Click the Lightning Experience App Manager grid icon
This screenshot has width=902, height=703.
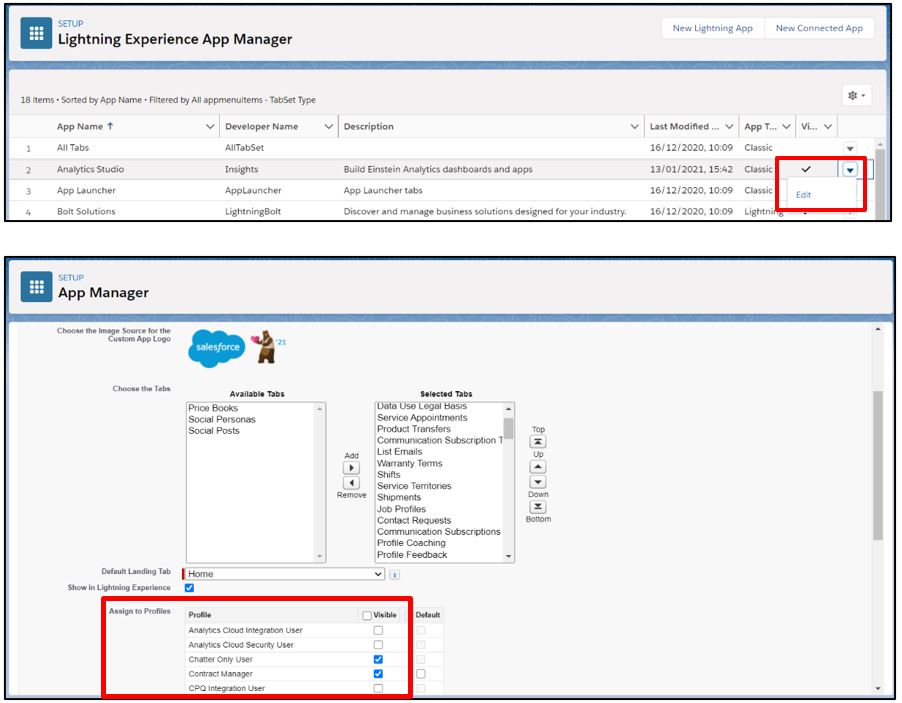36,33
